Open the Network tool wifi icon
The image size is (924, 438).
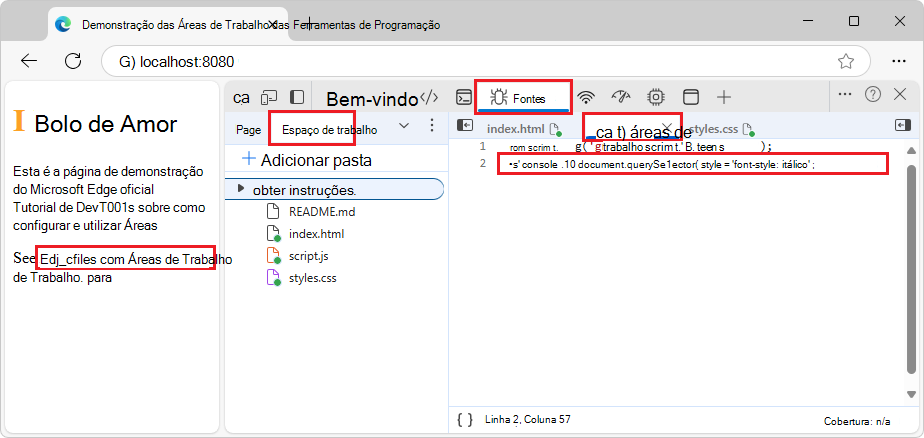click(585, 97)
